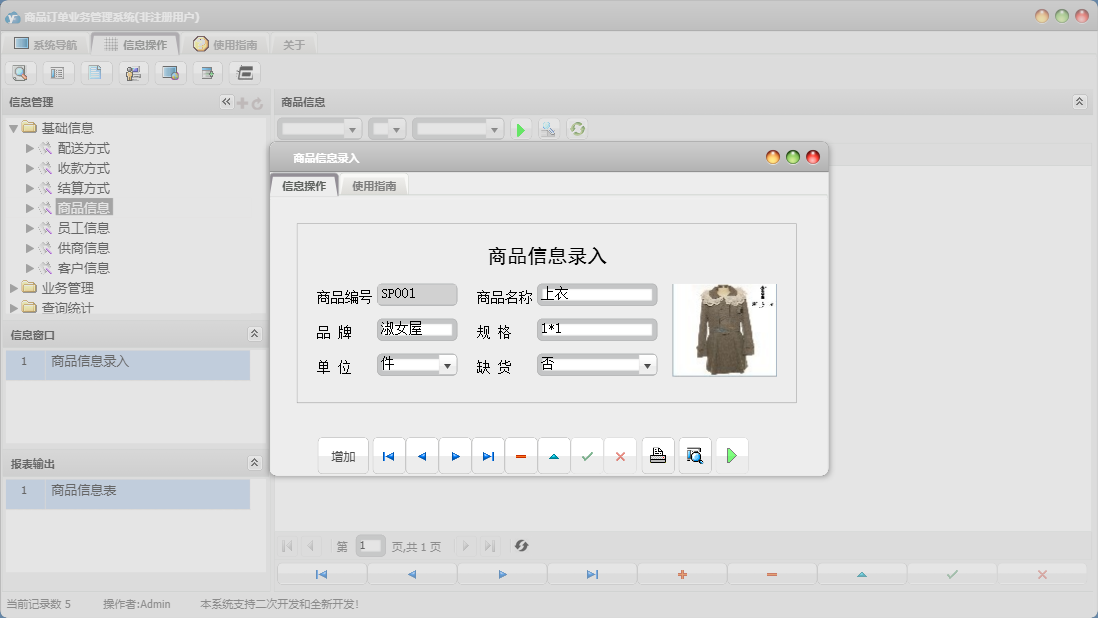Cancel changes with the red X icon
This screenshot has width=1098, height=618.
[620, 456]
